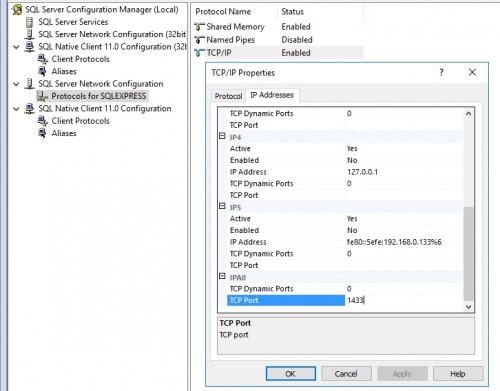
Task: Click the scrollbar up arrow in the properties list
Action: point(468,114)
